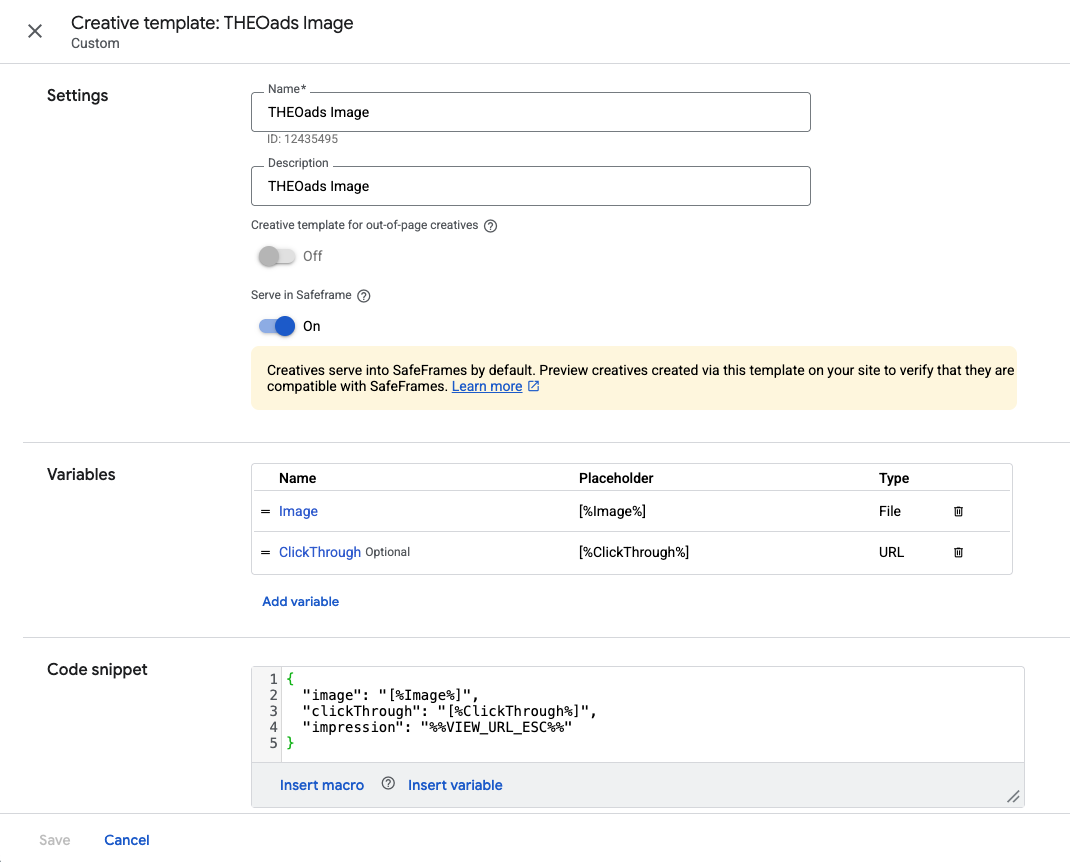Click the drag handle for ClickThrough variable
This screenshot has width=1070, height=862.
pyautogui.click(x=266, y=552)
